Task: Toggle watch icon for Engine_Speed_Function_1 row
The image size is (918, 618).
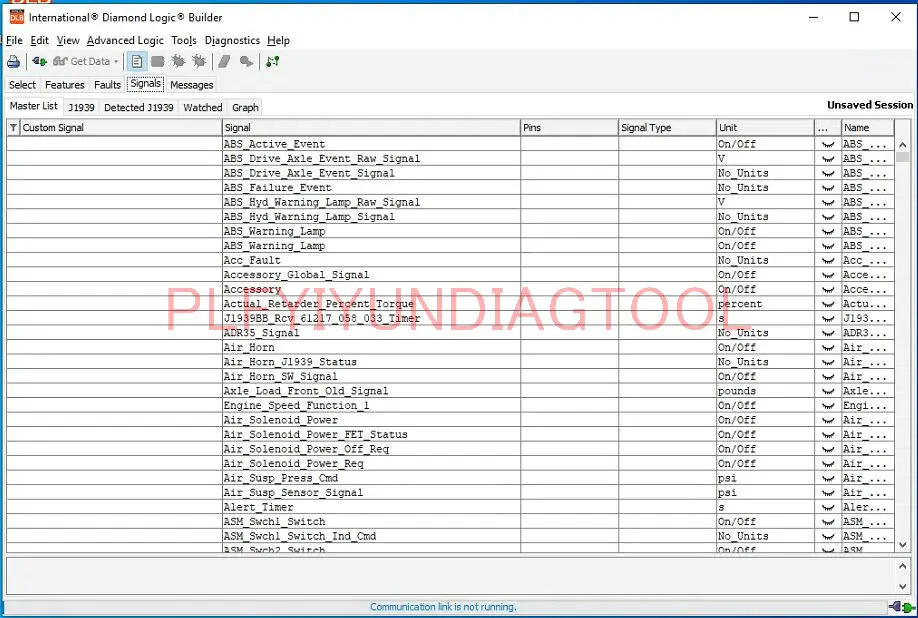Action: click(x=828, y=406)
